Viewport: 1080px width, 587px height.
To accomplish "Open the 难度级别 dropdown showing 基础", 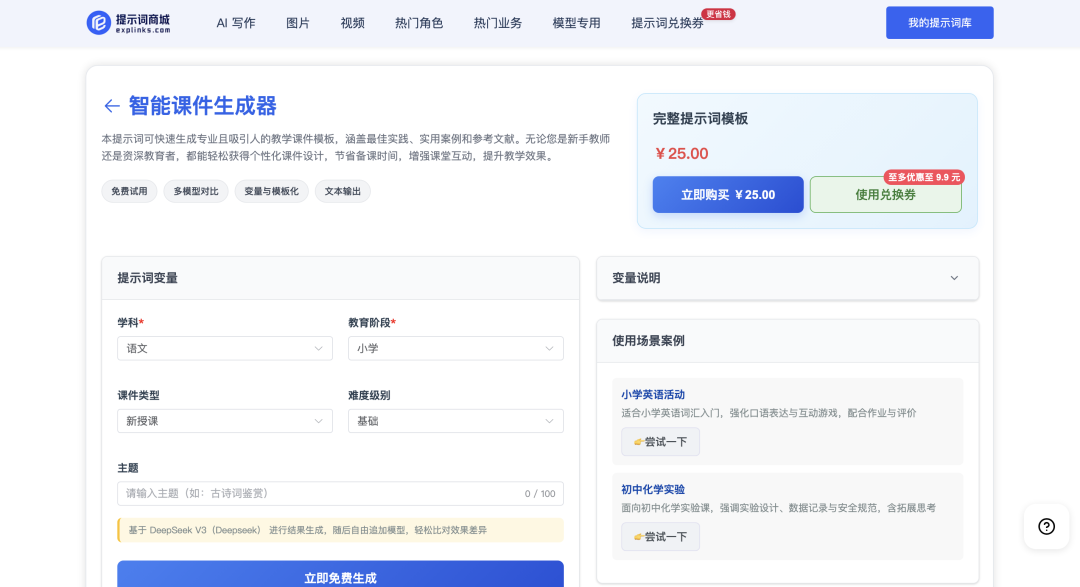I will 455,421.
